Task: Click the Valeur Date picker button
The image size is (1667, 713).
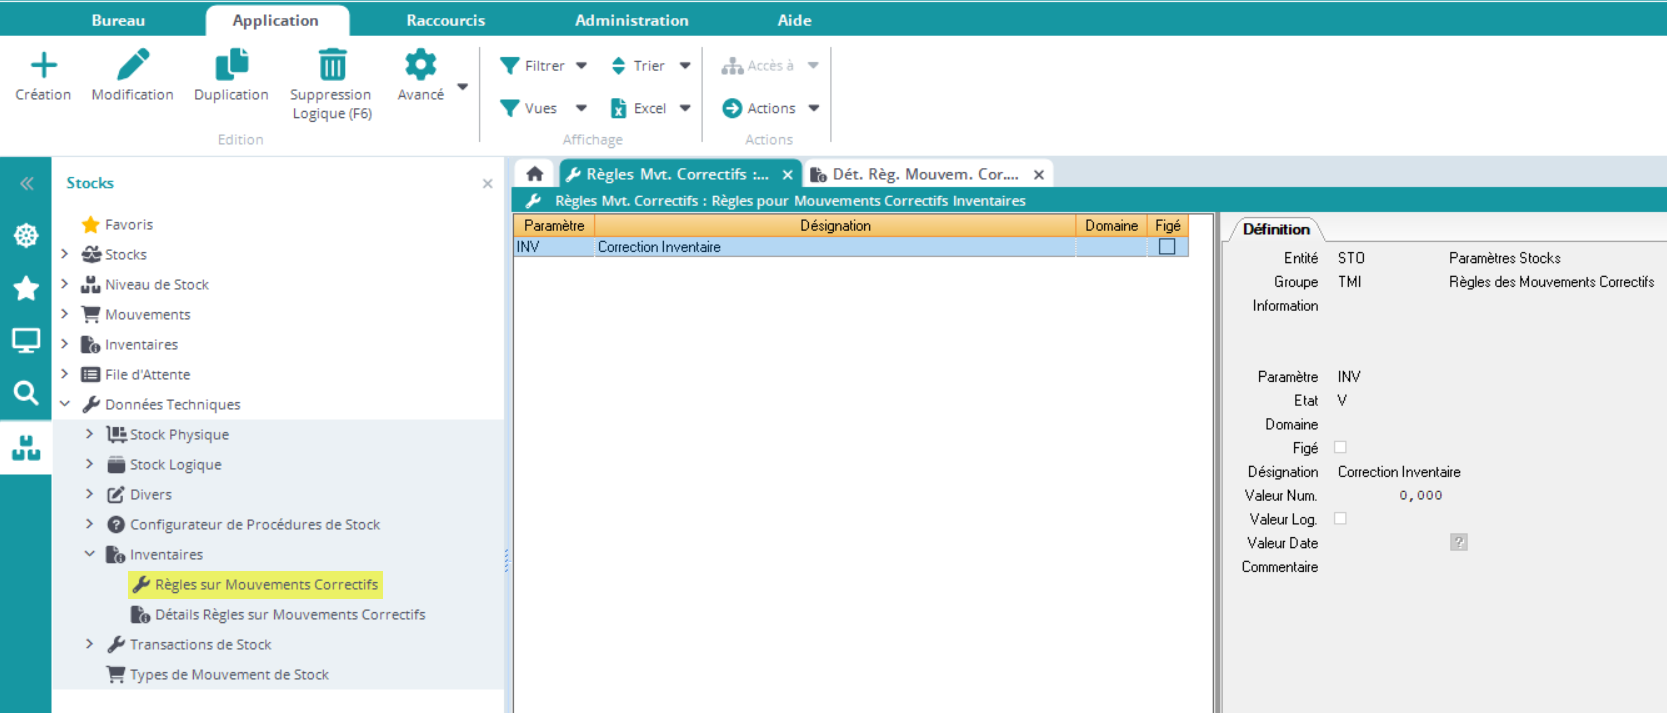Action: [1458, 543]
